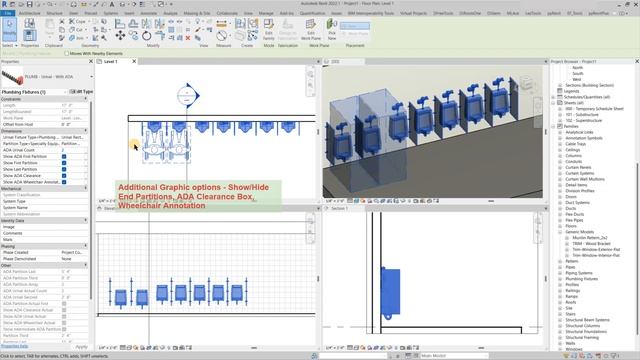Viewport: 640px width, 360px height.
Task: Click the Aligned Dimension icon in Measure panel
Action: pos(222,24)
